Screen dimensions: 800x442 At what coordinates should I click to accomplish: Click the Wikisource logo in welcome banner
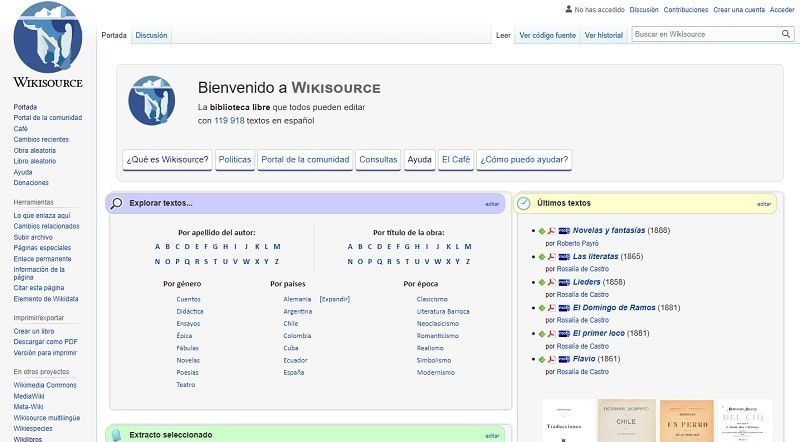[x=152, y=101]
